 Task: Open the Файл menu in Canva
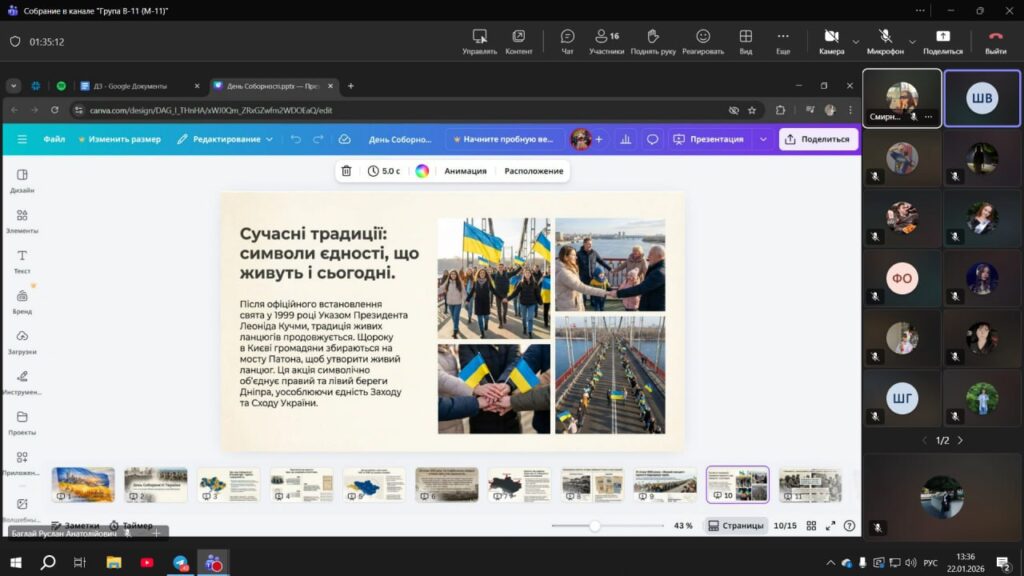[x=54, y=139]
